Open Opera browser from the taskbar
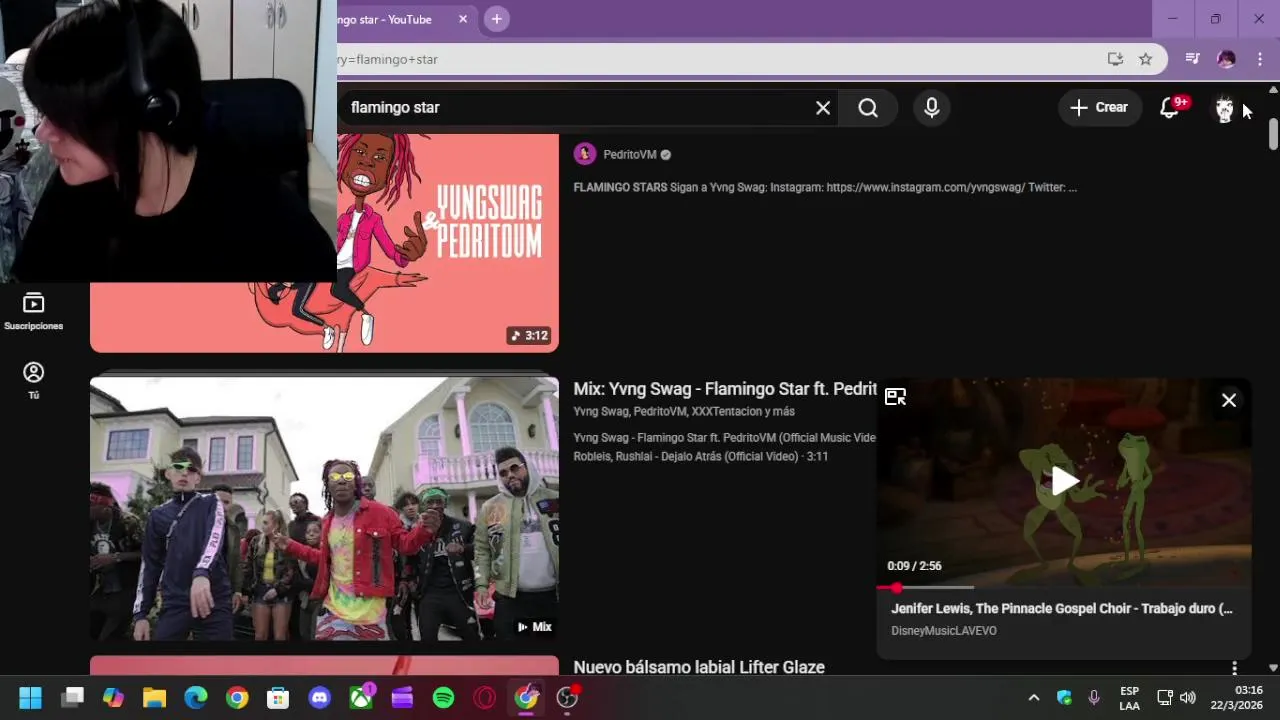This screenshot has height=720, width=1280. [485, 698]
